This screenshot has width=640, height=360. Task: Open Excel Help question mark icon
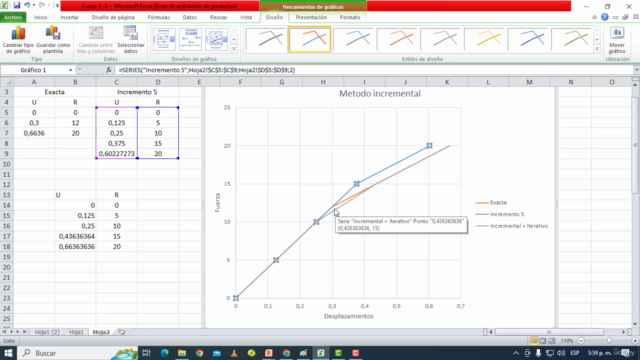tap(604, 17)
